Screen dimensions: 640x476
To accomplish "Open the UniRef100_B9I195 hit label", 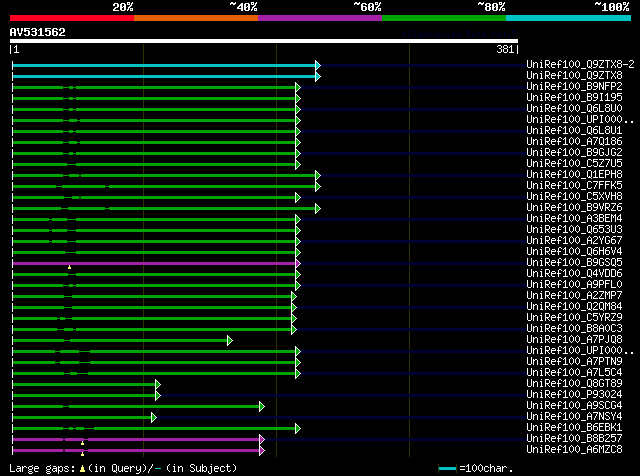I will pos(574,97).
